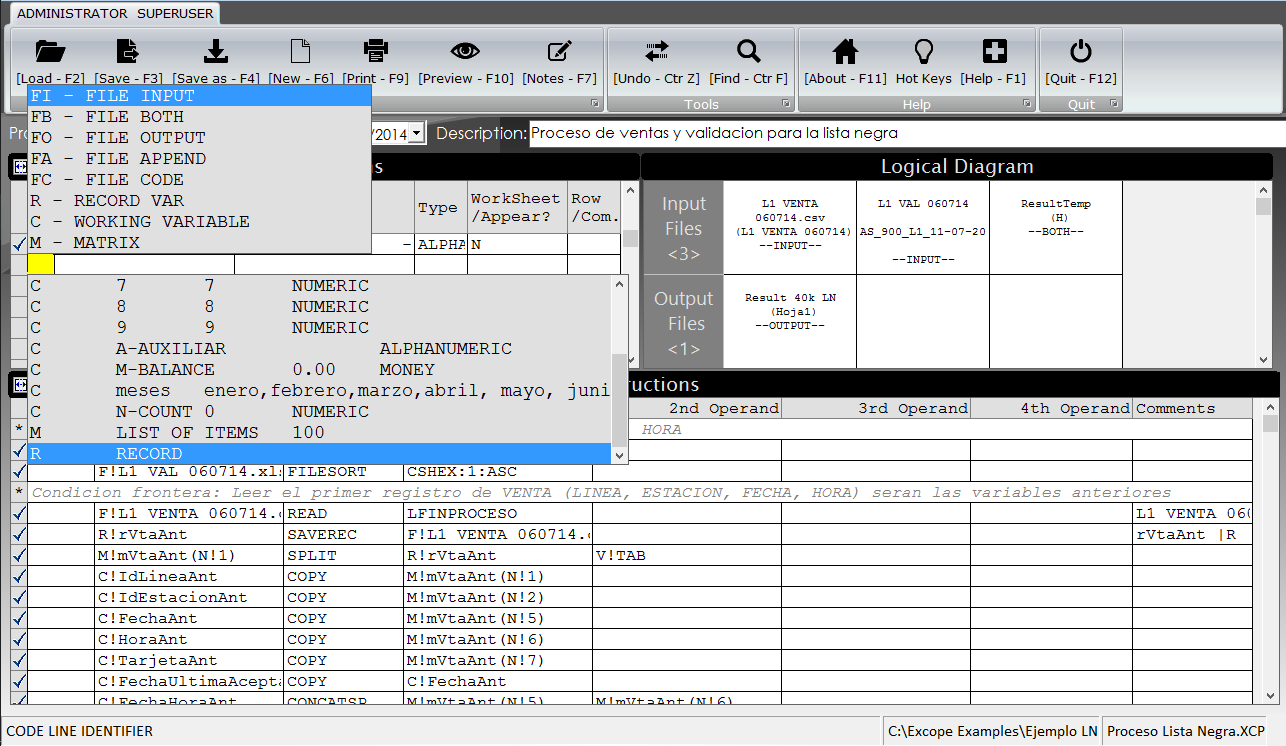1286x746 pixels.
Task: Click Proceso Lista Negra.XCP in status bar
Action: tap(1186, 731)
